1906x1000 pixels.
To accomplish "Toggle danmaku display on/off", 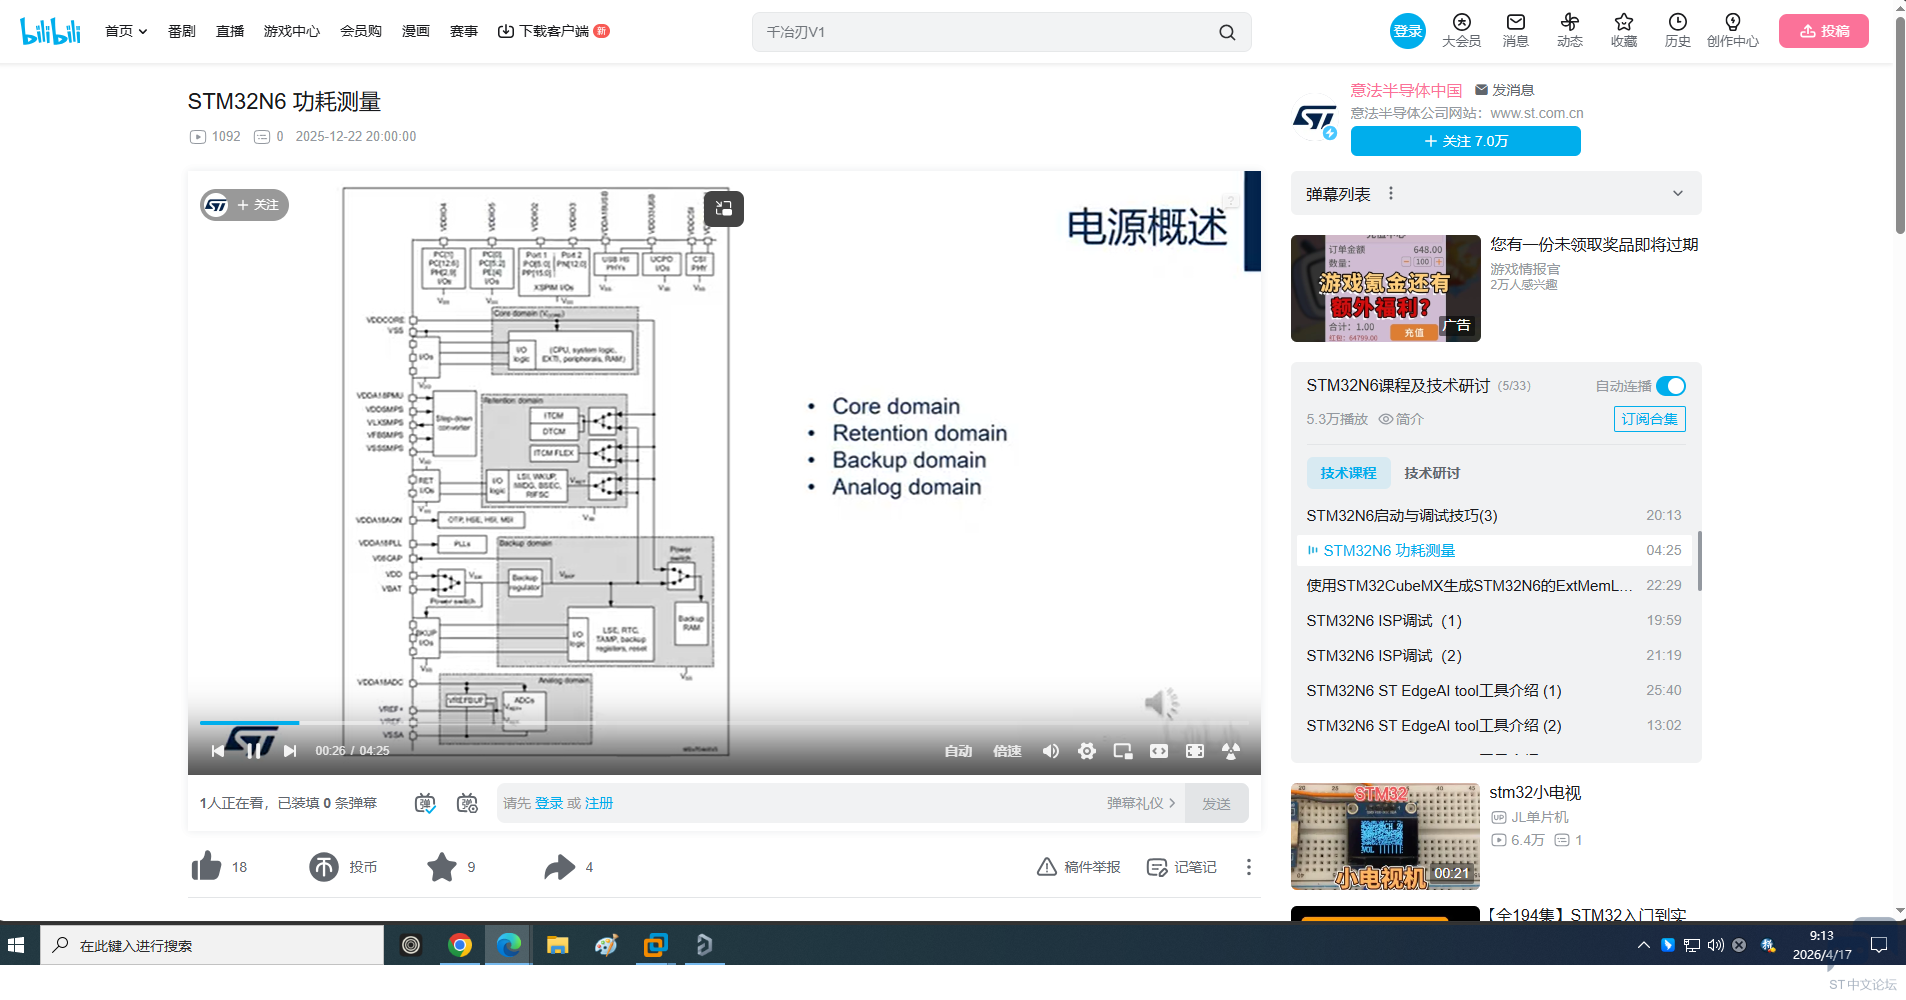I will point(425,803).
